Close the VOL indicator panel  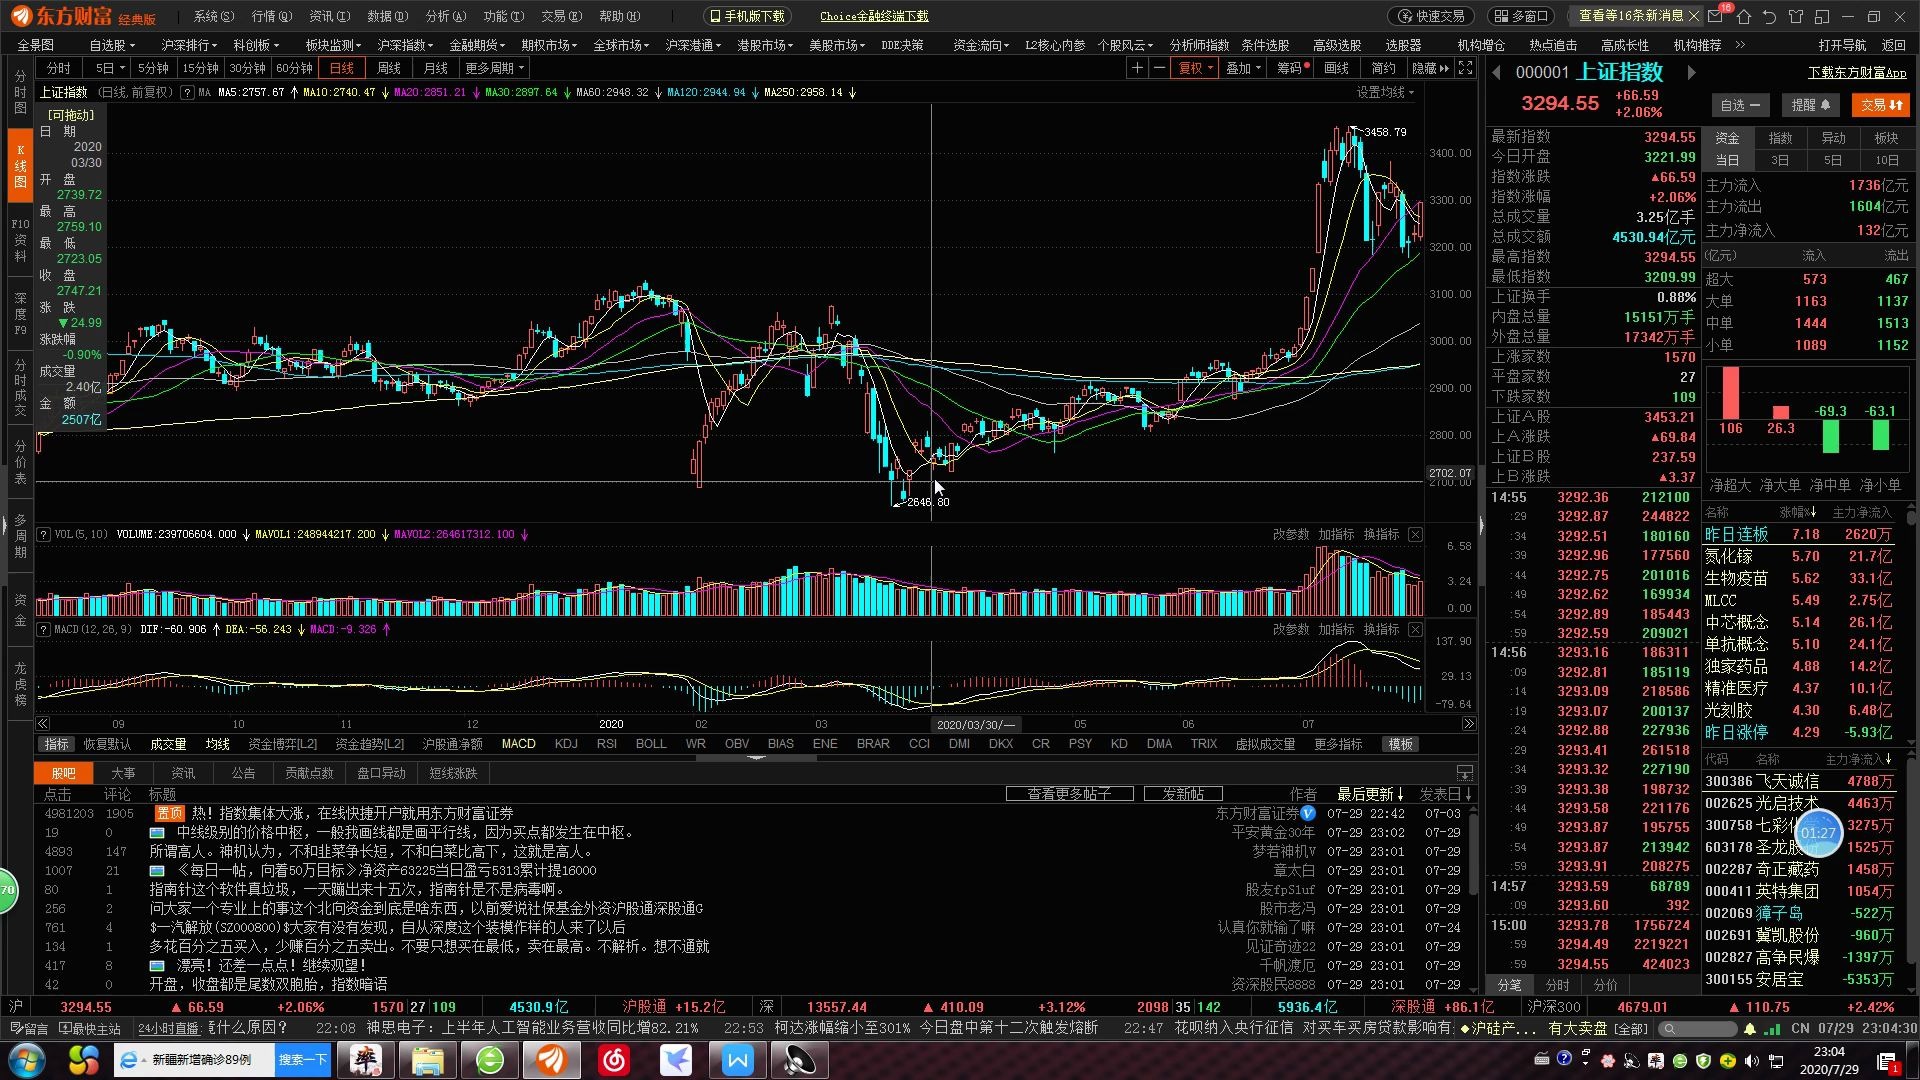(1415, 534)
